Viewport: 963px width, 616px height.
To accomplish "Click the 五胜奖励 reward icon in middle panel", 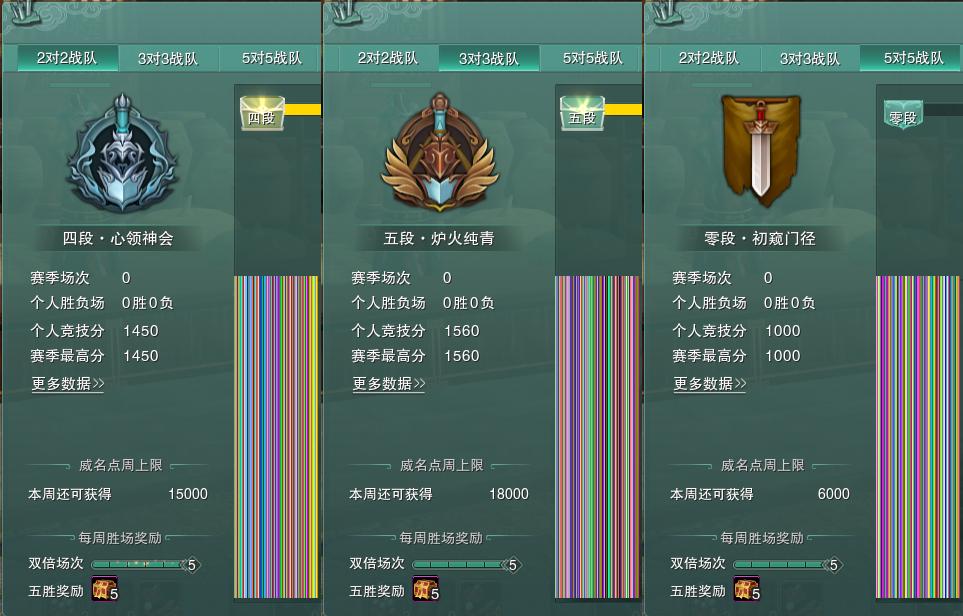I will click(426, 589).
